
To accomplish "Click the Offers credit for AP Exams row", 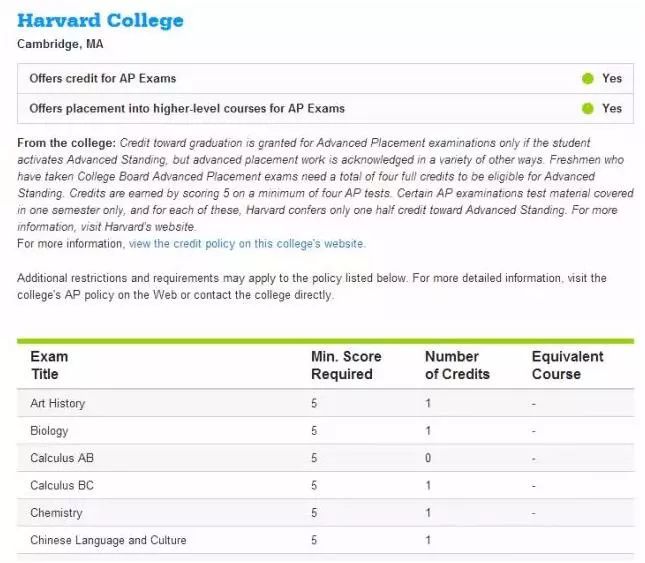I will (x=325, y=79).
